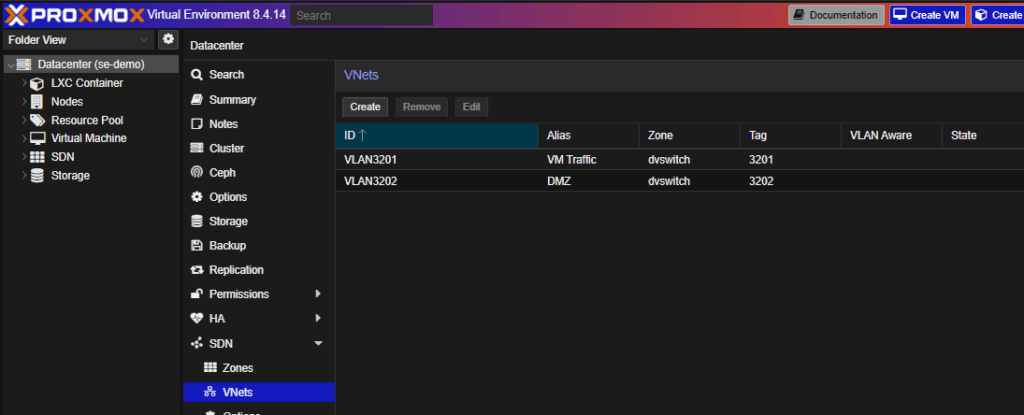Click the Replication retweet icon
This screenshot has height=415, width=1024.
coord(197,270)
